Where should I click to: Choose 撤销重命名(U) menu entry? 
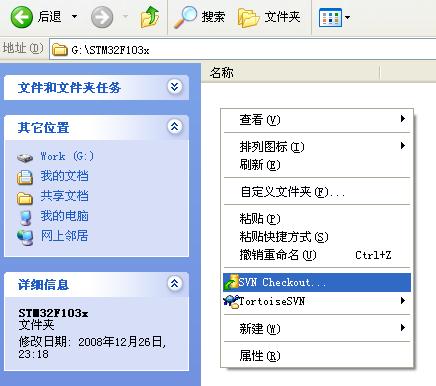pyautogui.click(x=317, y=255)
